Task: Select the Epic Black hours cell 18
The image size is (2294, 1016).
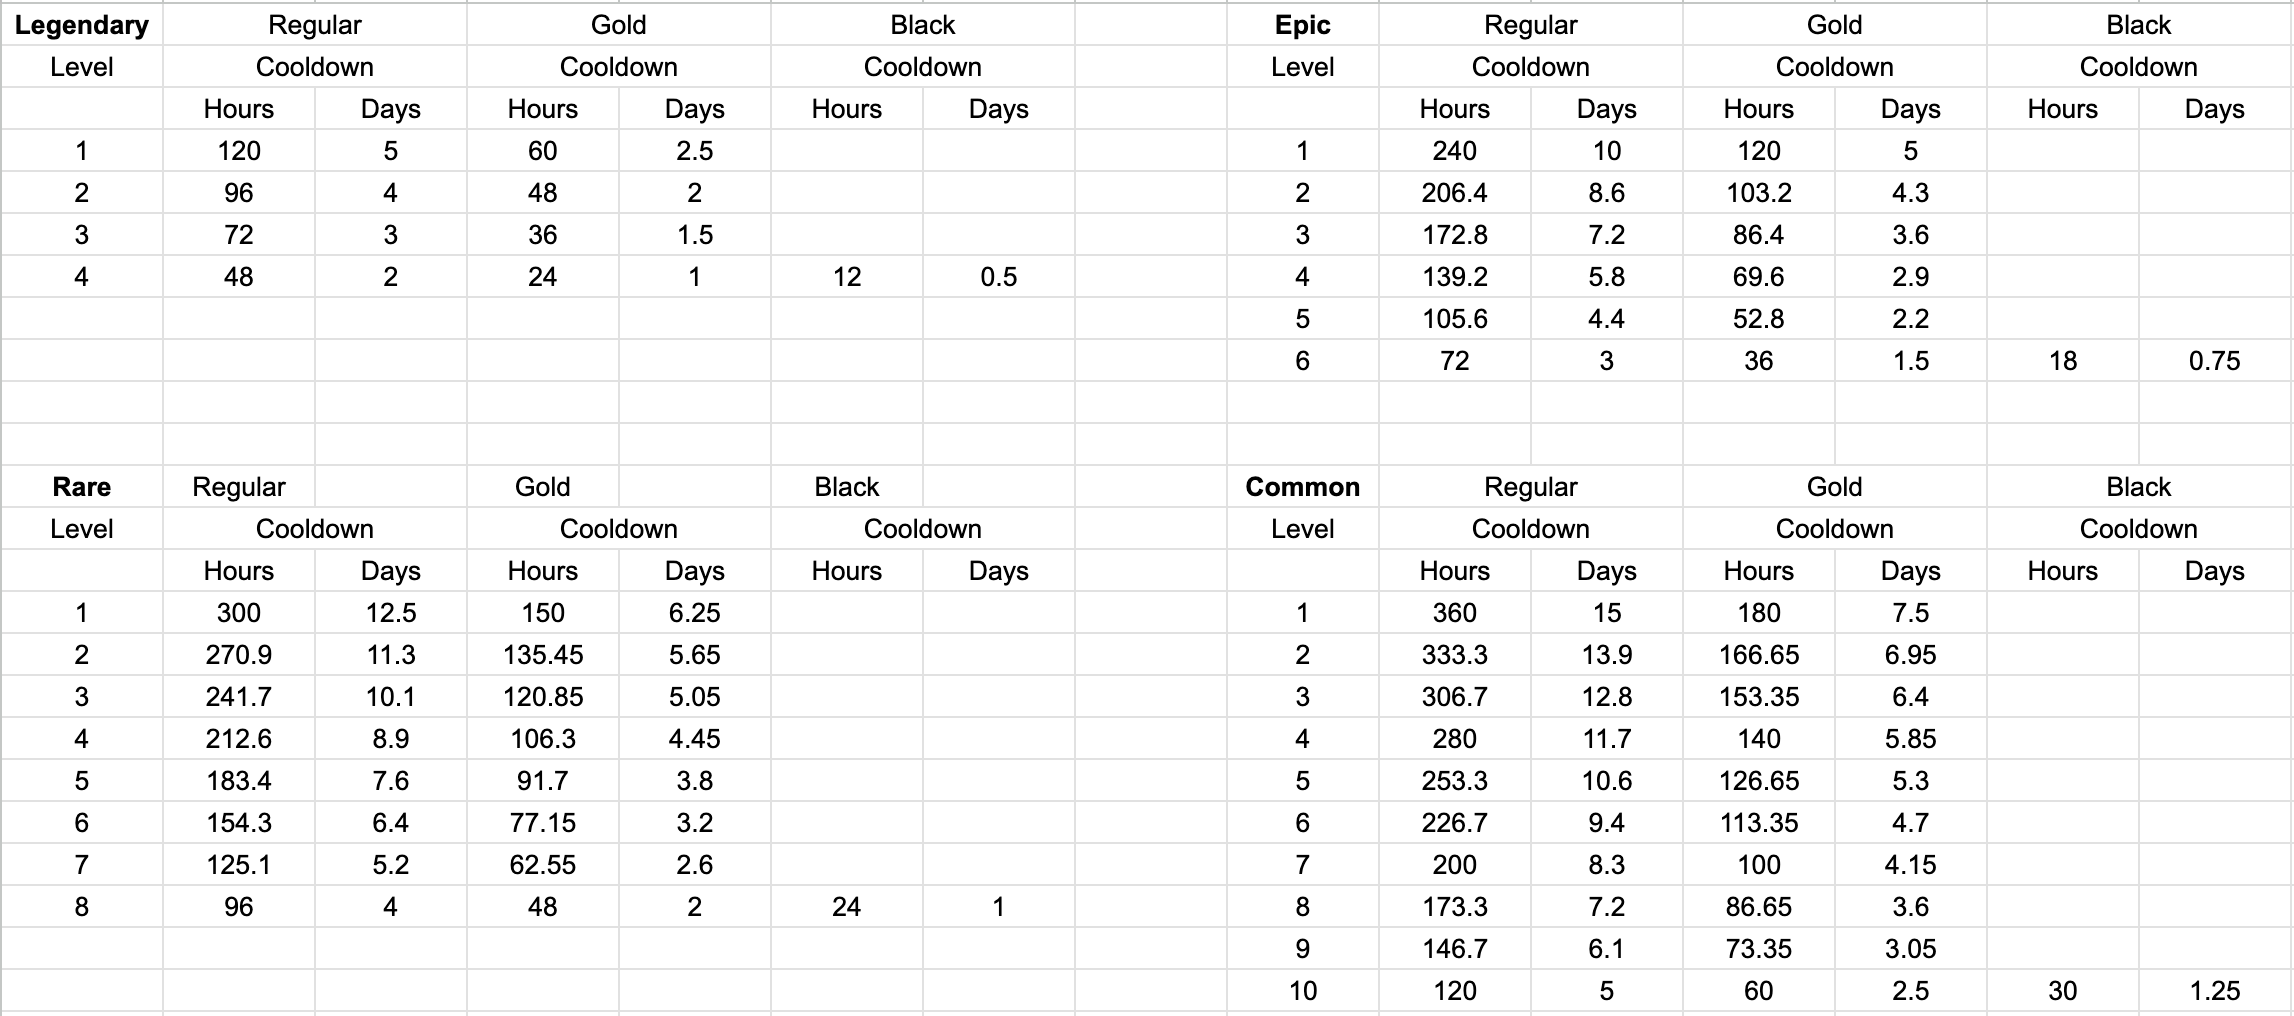Action: 2062,361
